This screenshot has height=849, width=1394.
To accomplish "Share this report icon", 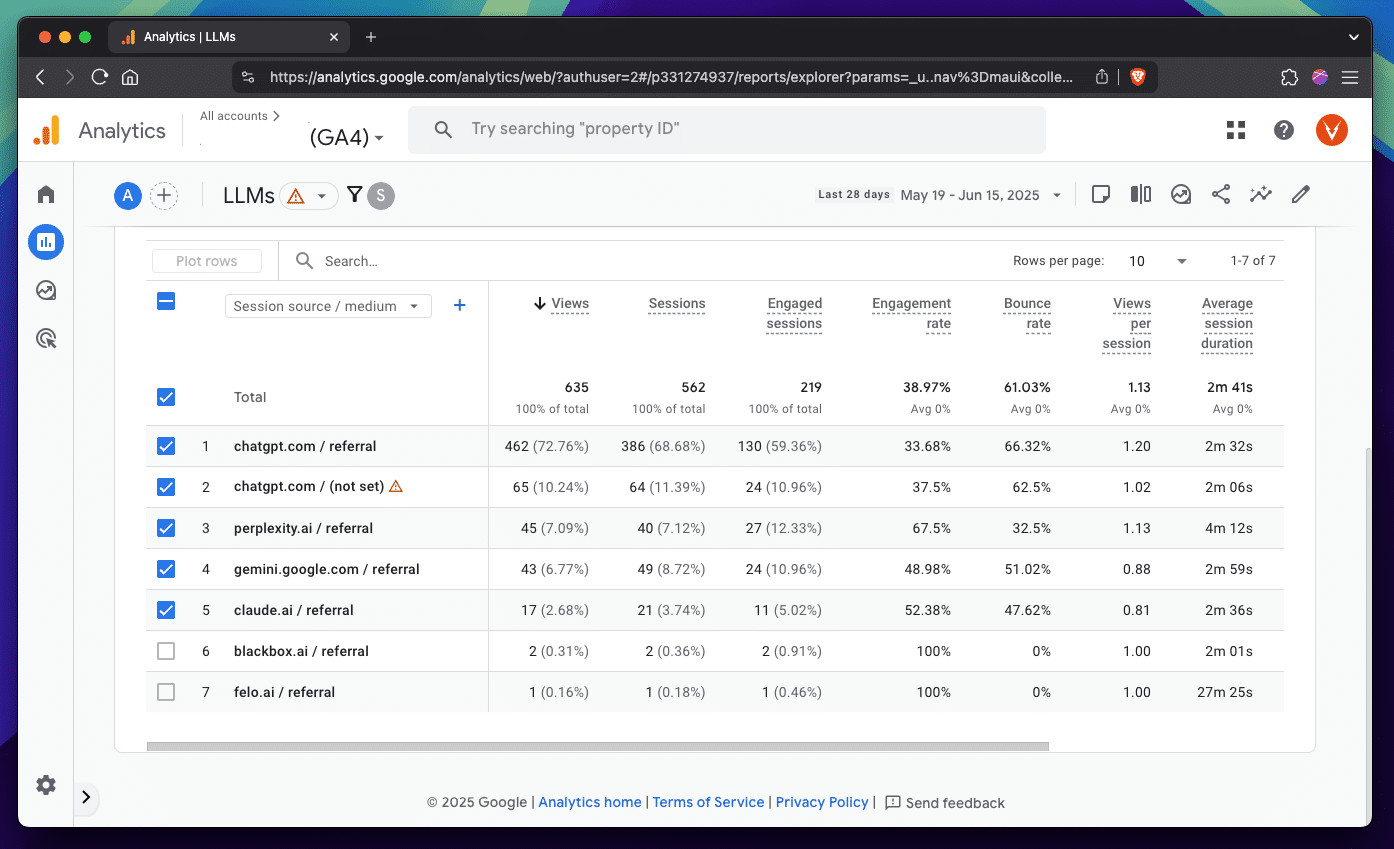I will pos(1221,194).
